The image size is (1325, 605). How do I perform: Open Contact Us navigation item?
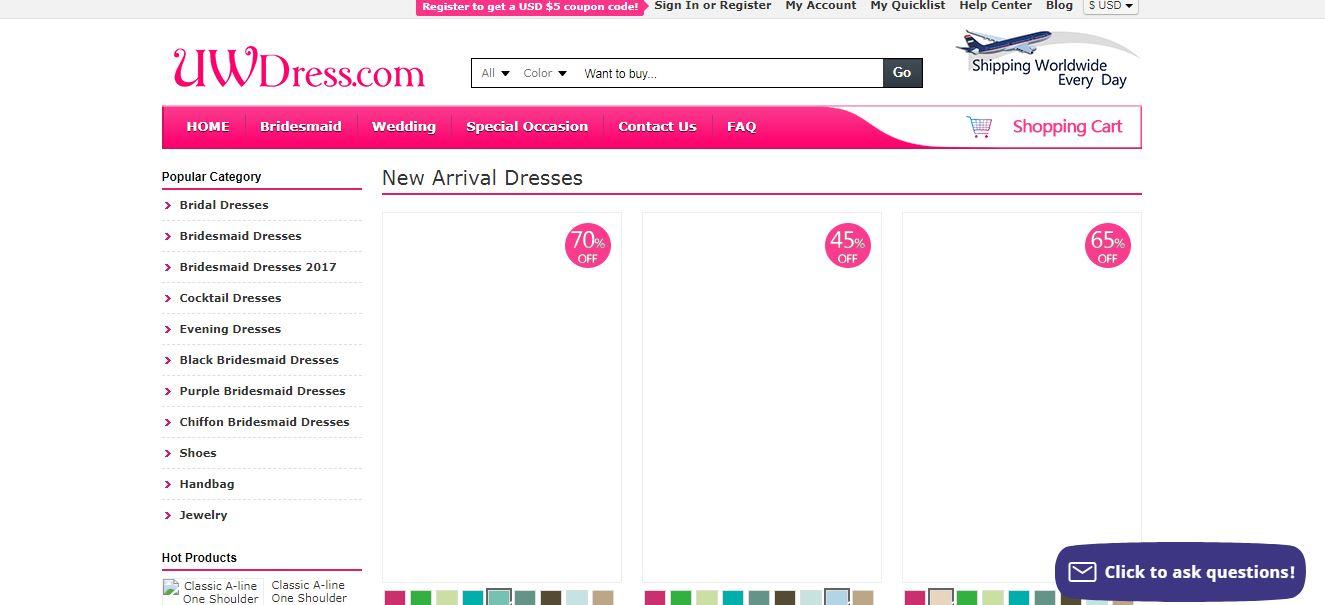click(657, 127)
